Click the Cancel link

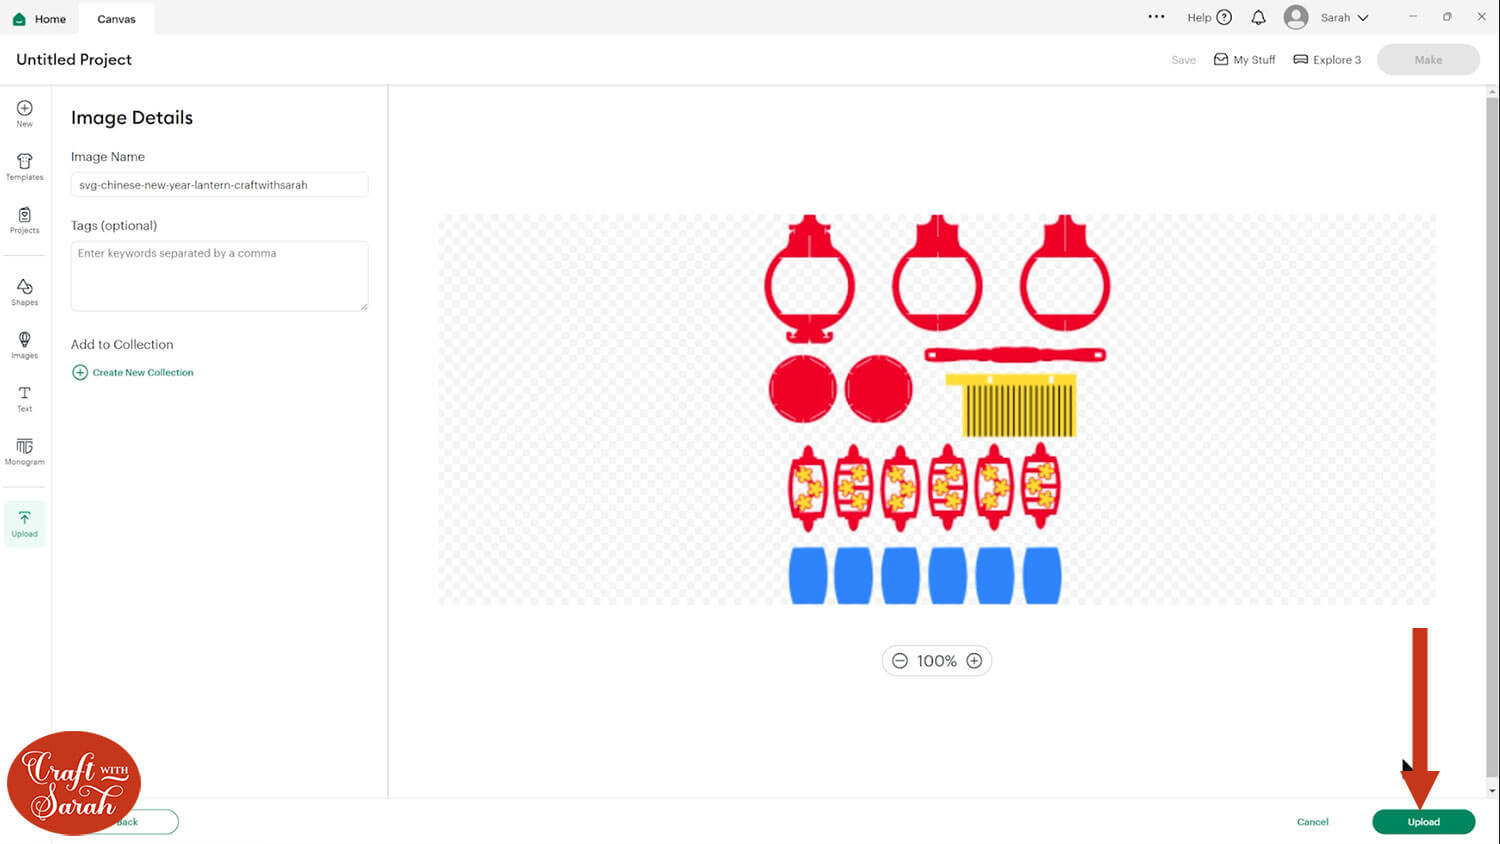(x=1312, y=822)
